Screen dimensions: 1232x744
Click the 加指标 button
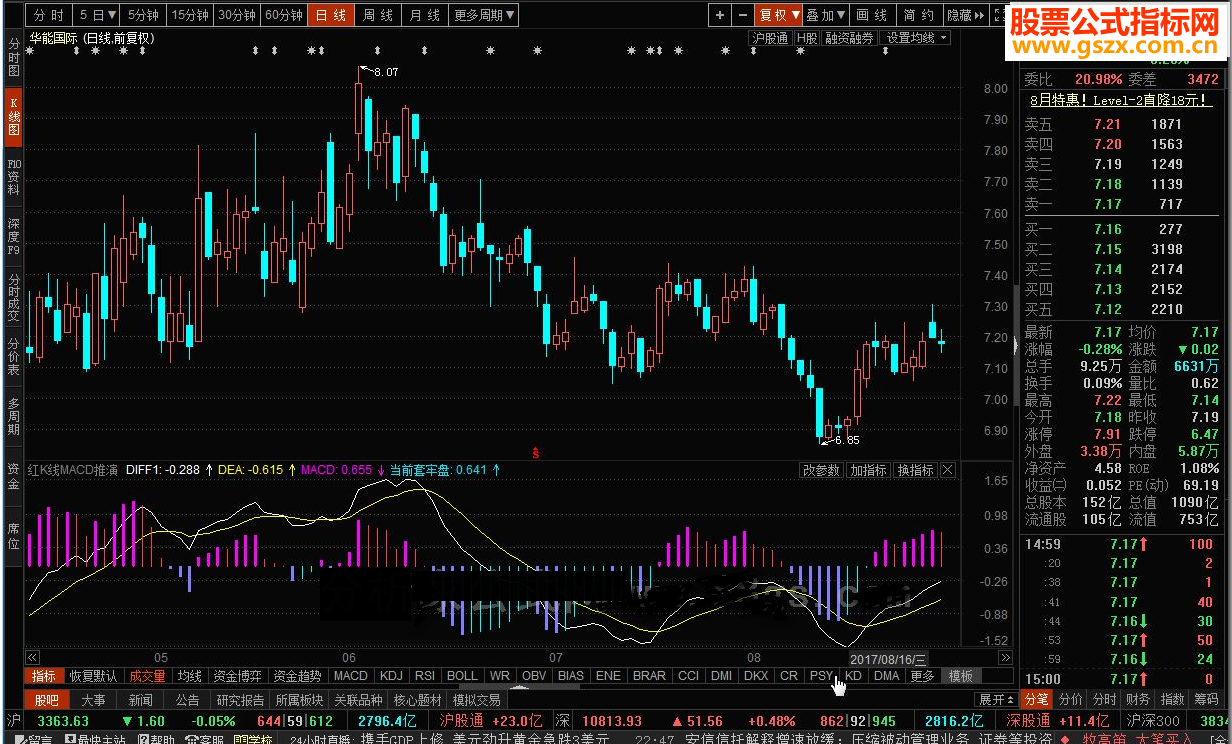point(866,469)
